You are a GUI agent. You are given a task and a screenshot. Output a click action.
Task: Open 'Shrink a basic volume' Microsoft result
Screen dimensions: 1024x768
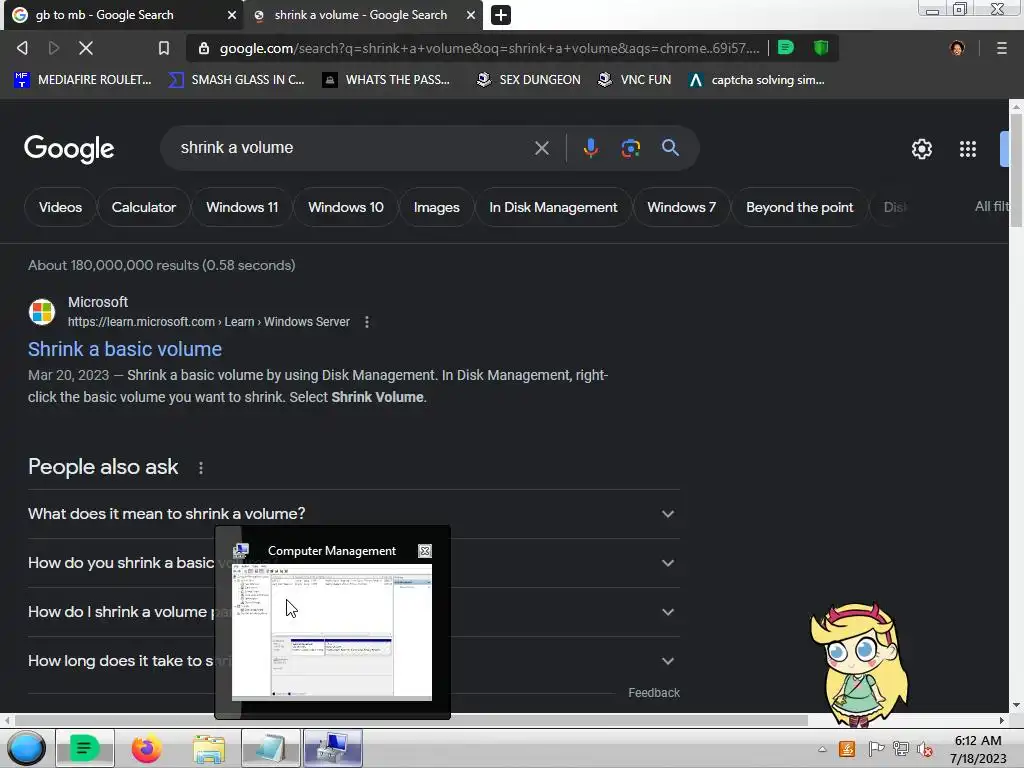125,349
